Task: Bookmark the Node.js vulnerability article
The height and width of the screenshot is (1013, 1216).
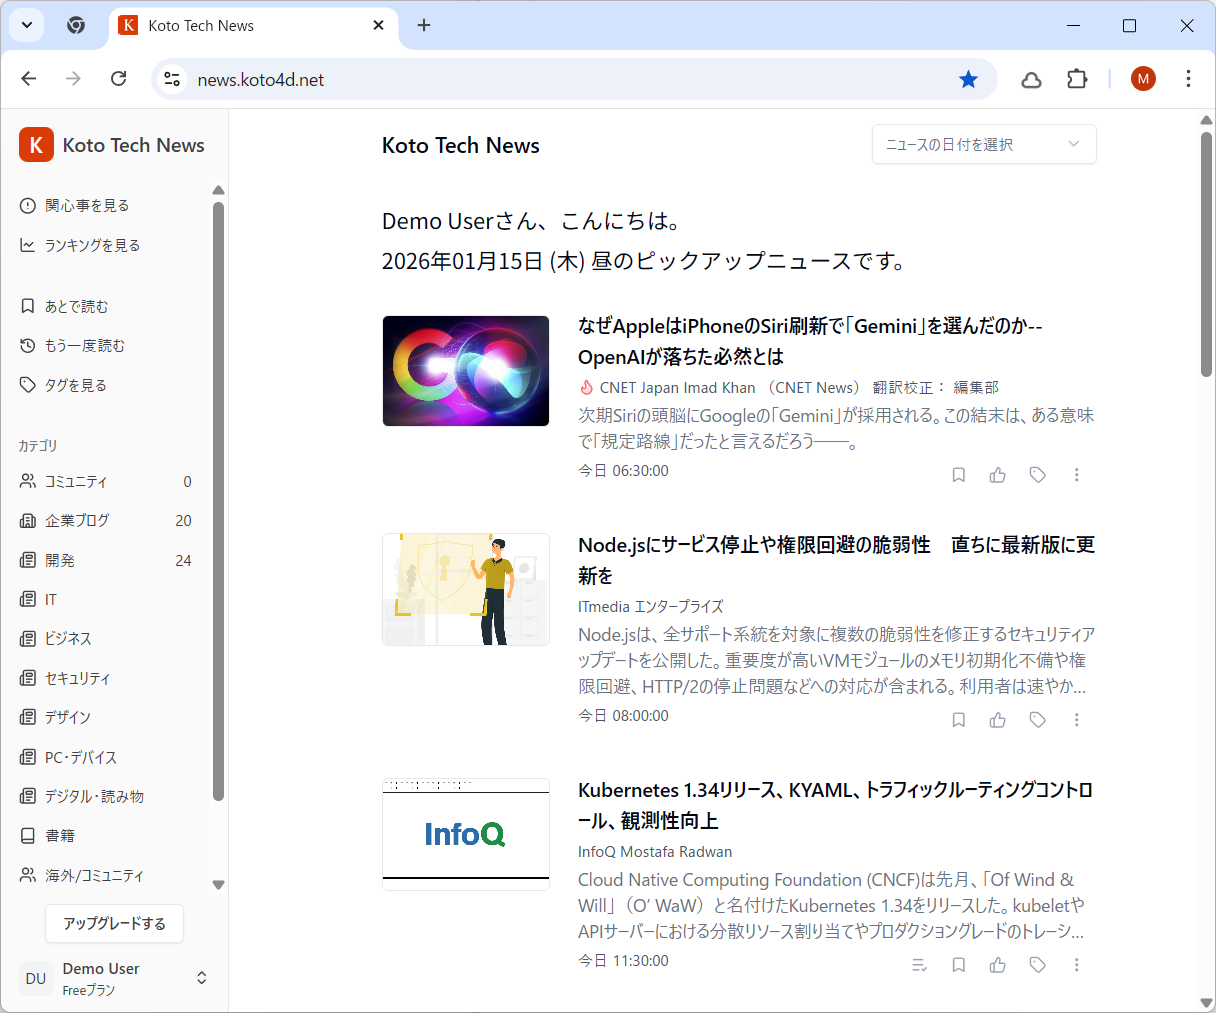Action: 958,720
